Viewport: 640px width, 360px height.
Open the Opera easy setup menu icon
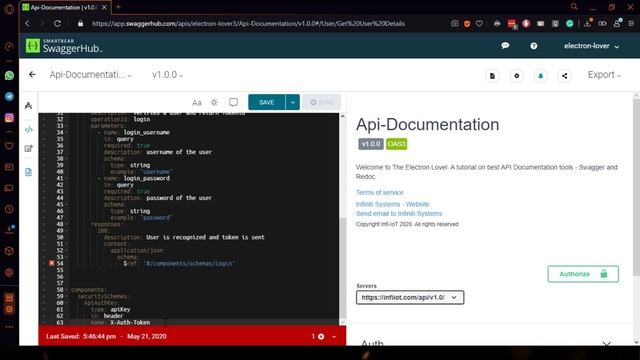tap(631, 24)
